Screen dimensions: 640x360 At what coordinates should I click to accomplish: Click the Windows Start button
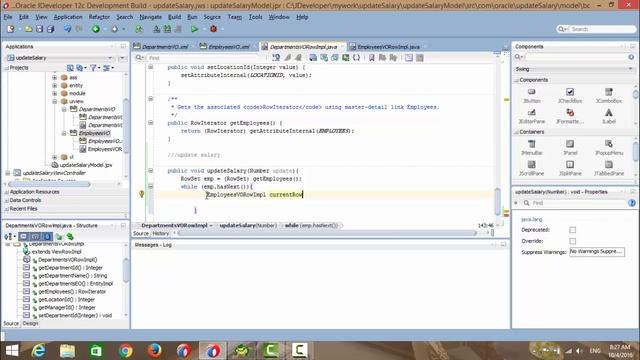[12, 350]
